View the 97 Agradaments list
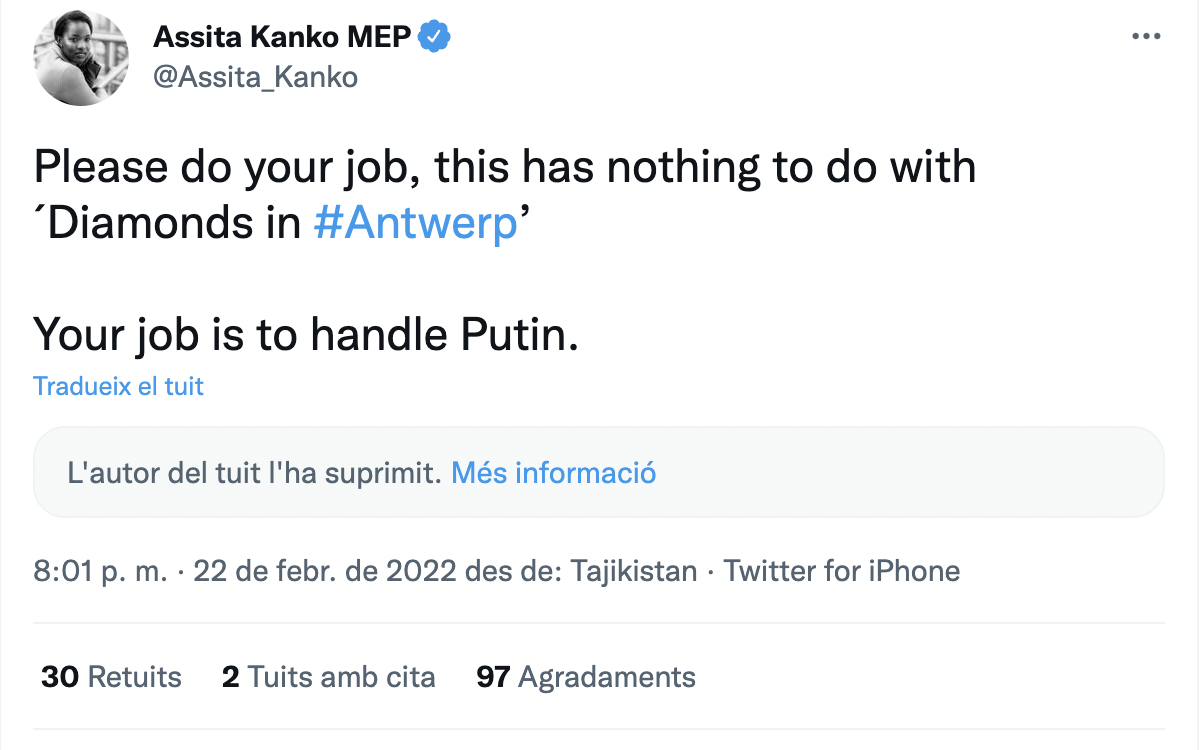 (x=586, y=677)
